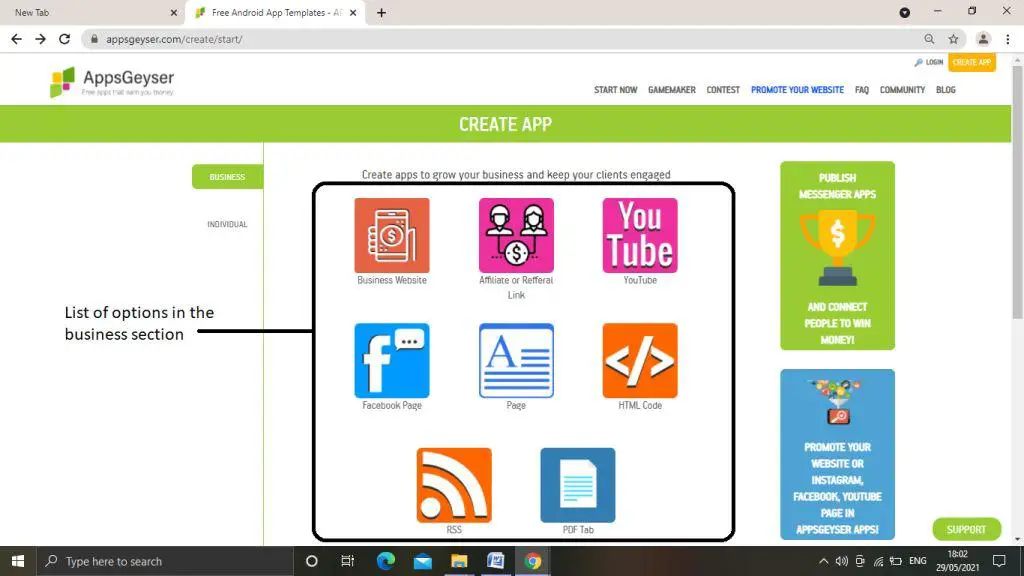
Task: Pick the Facebook Page template icon
Action: pyautogui.click(x=392, y=360)
